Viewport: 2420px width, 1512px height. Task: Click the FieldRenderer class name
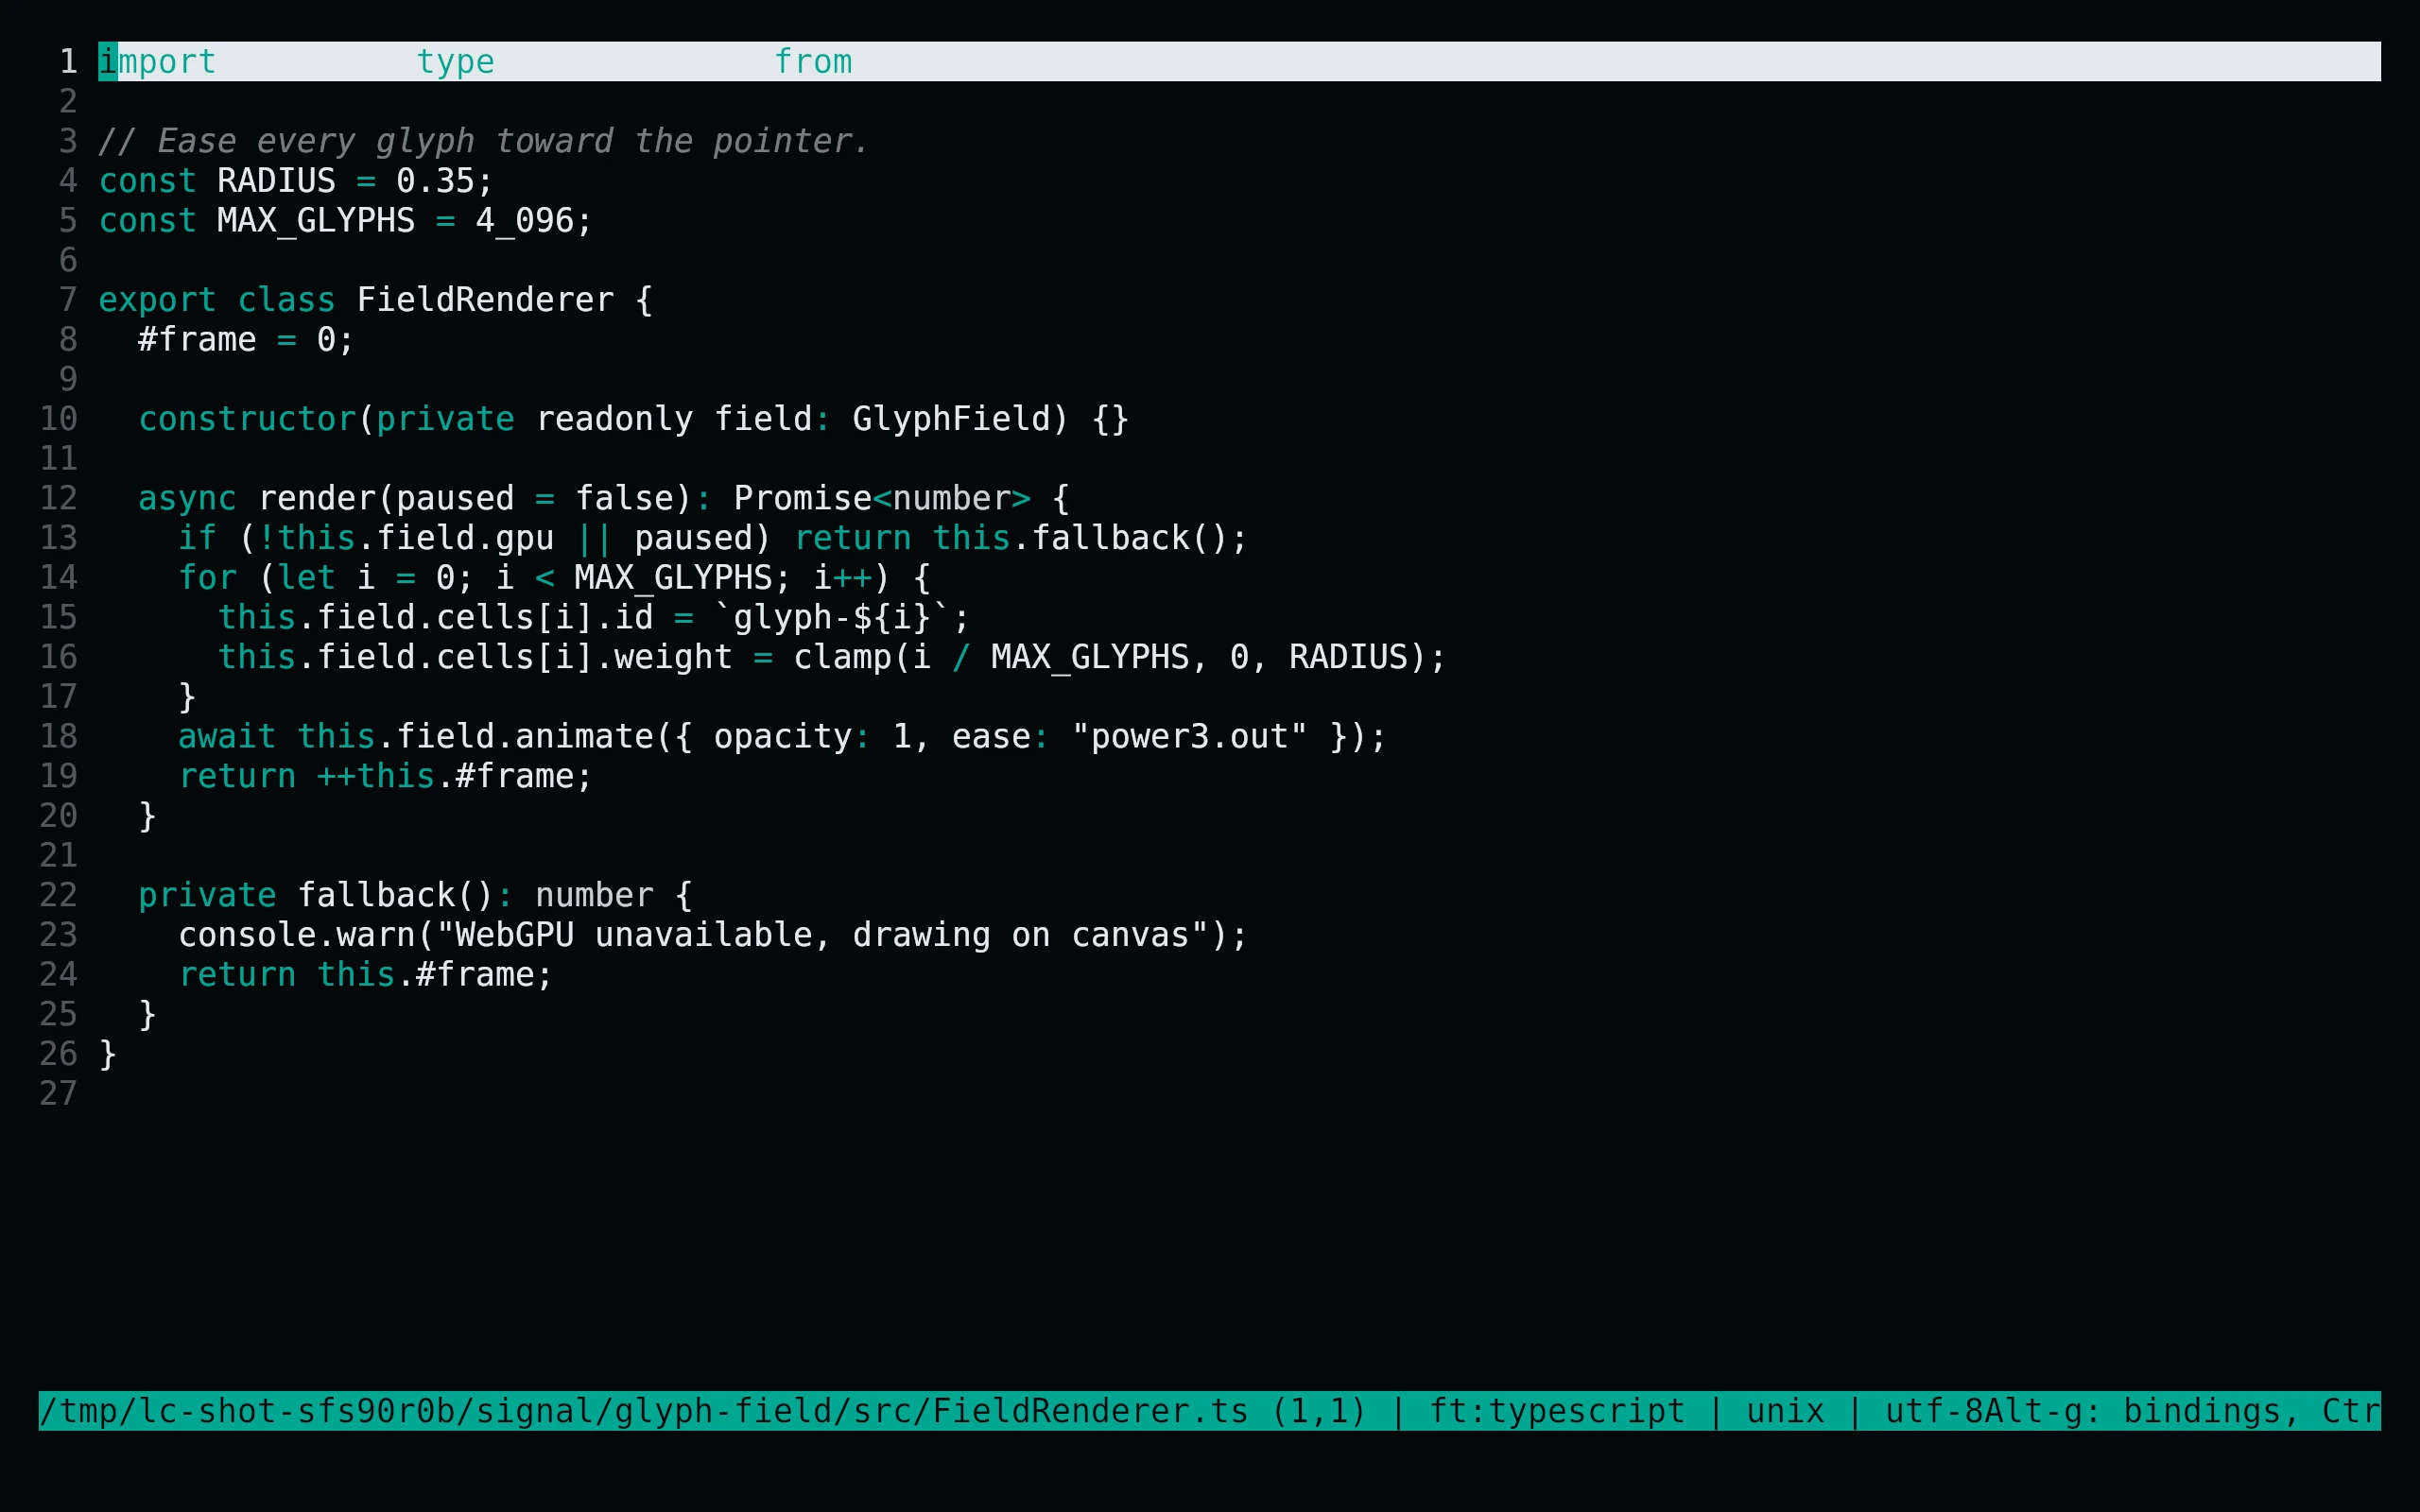click(x=485, y=300)
